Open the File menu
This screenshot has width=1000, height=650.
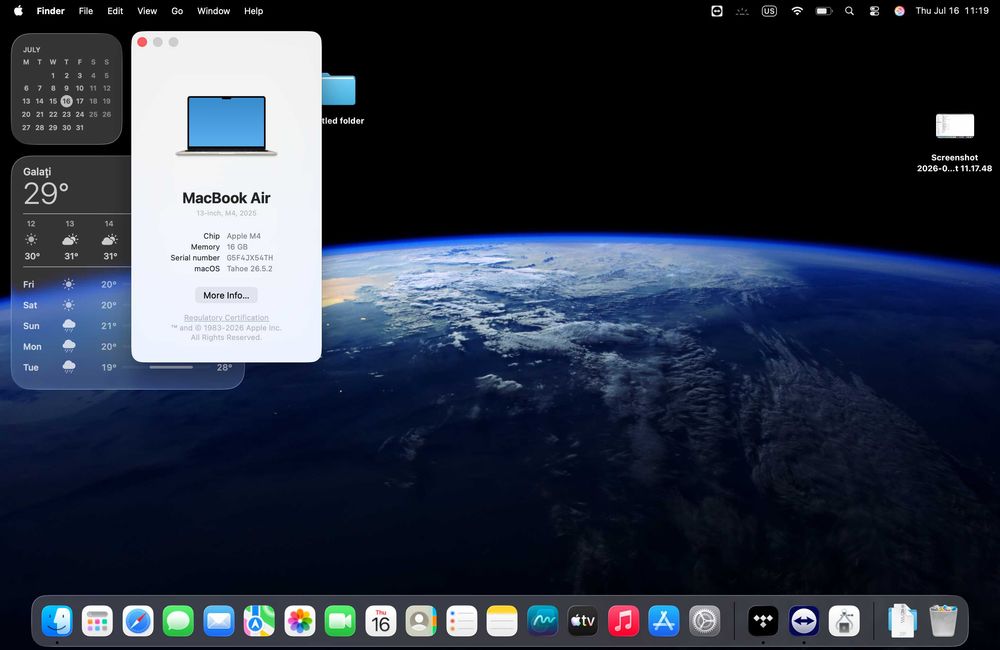[85, 11]
